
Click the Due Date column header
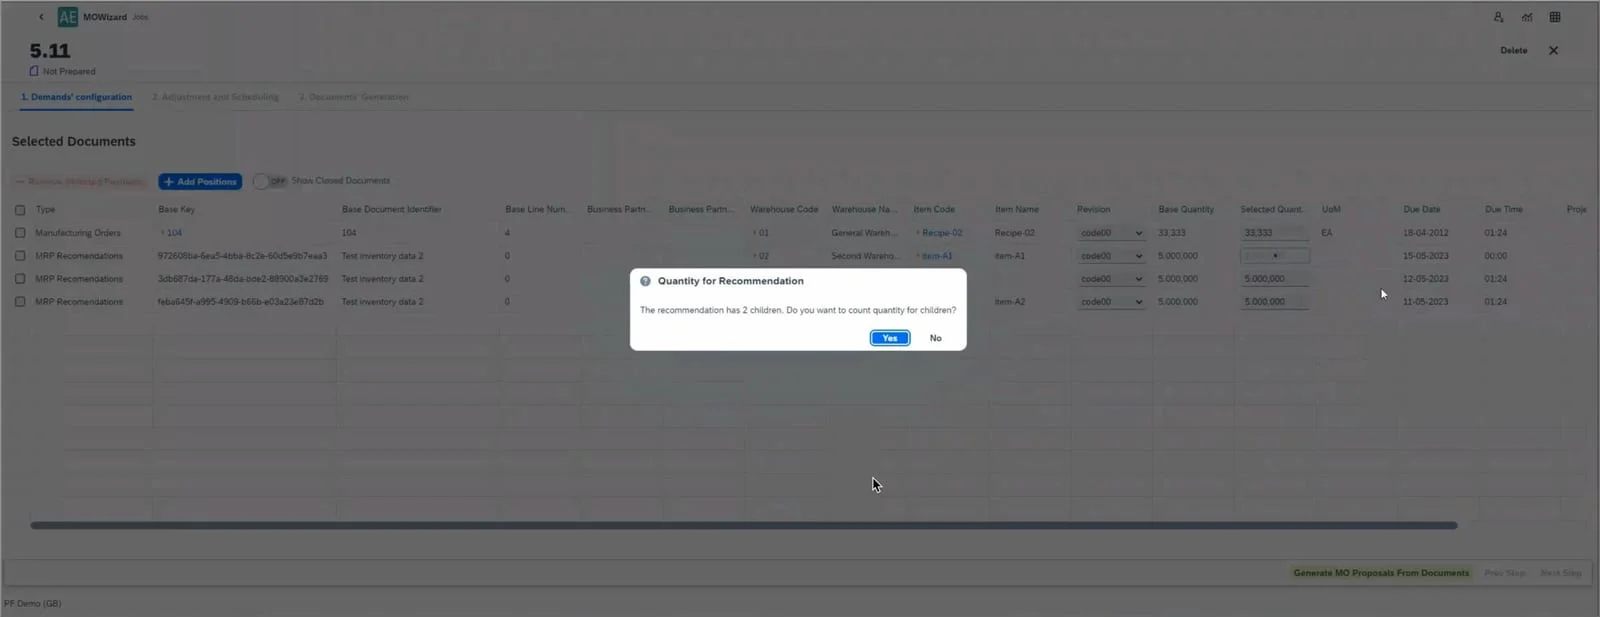pos(1421,210)
